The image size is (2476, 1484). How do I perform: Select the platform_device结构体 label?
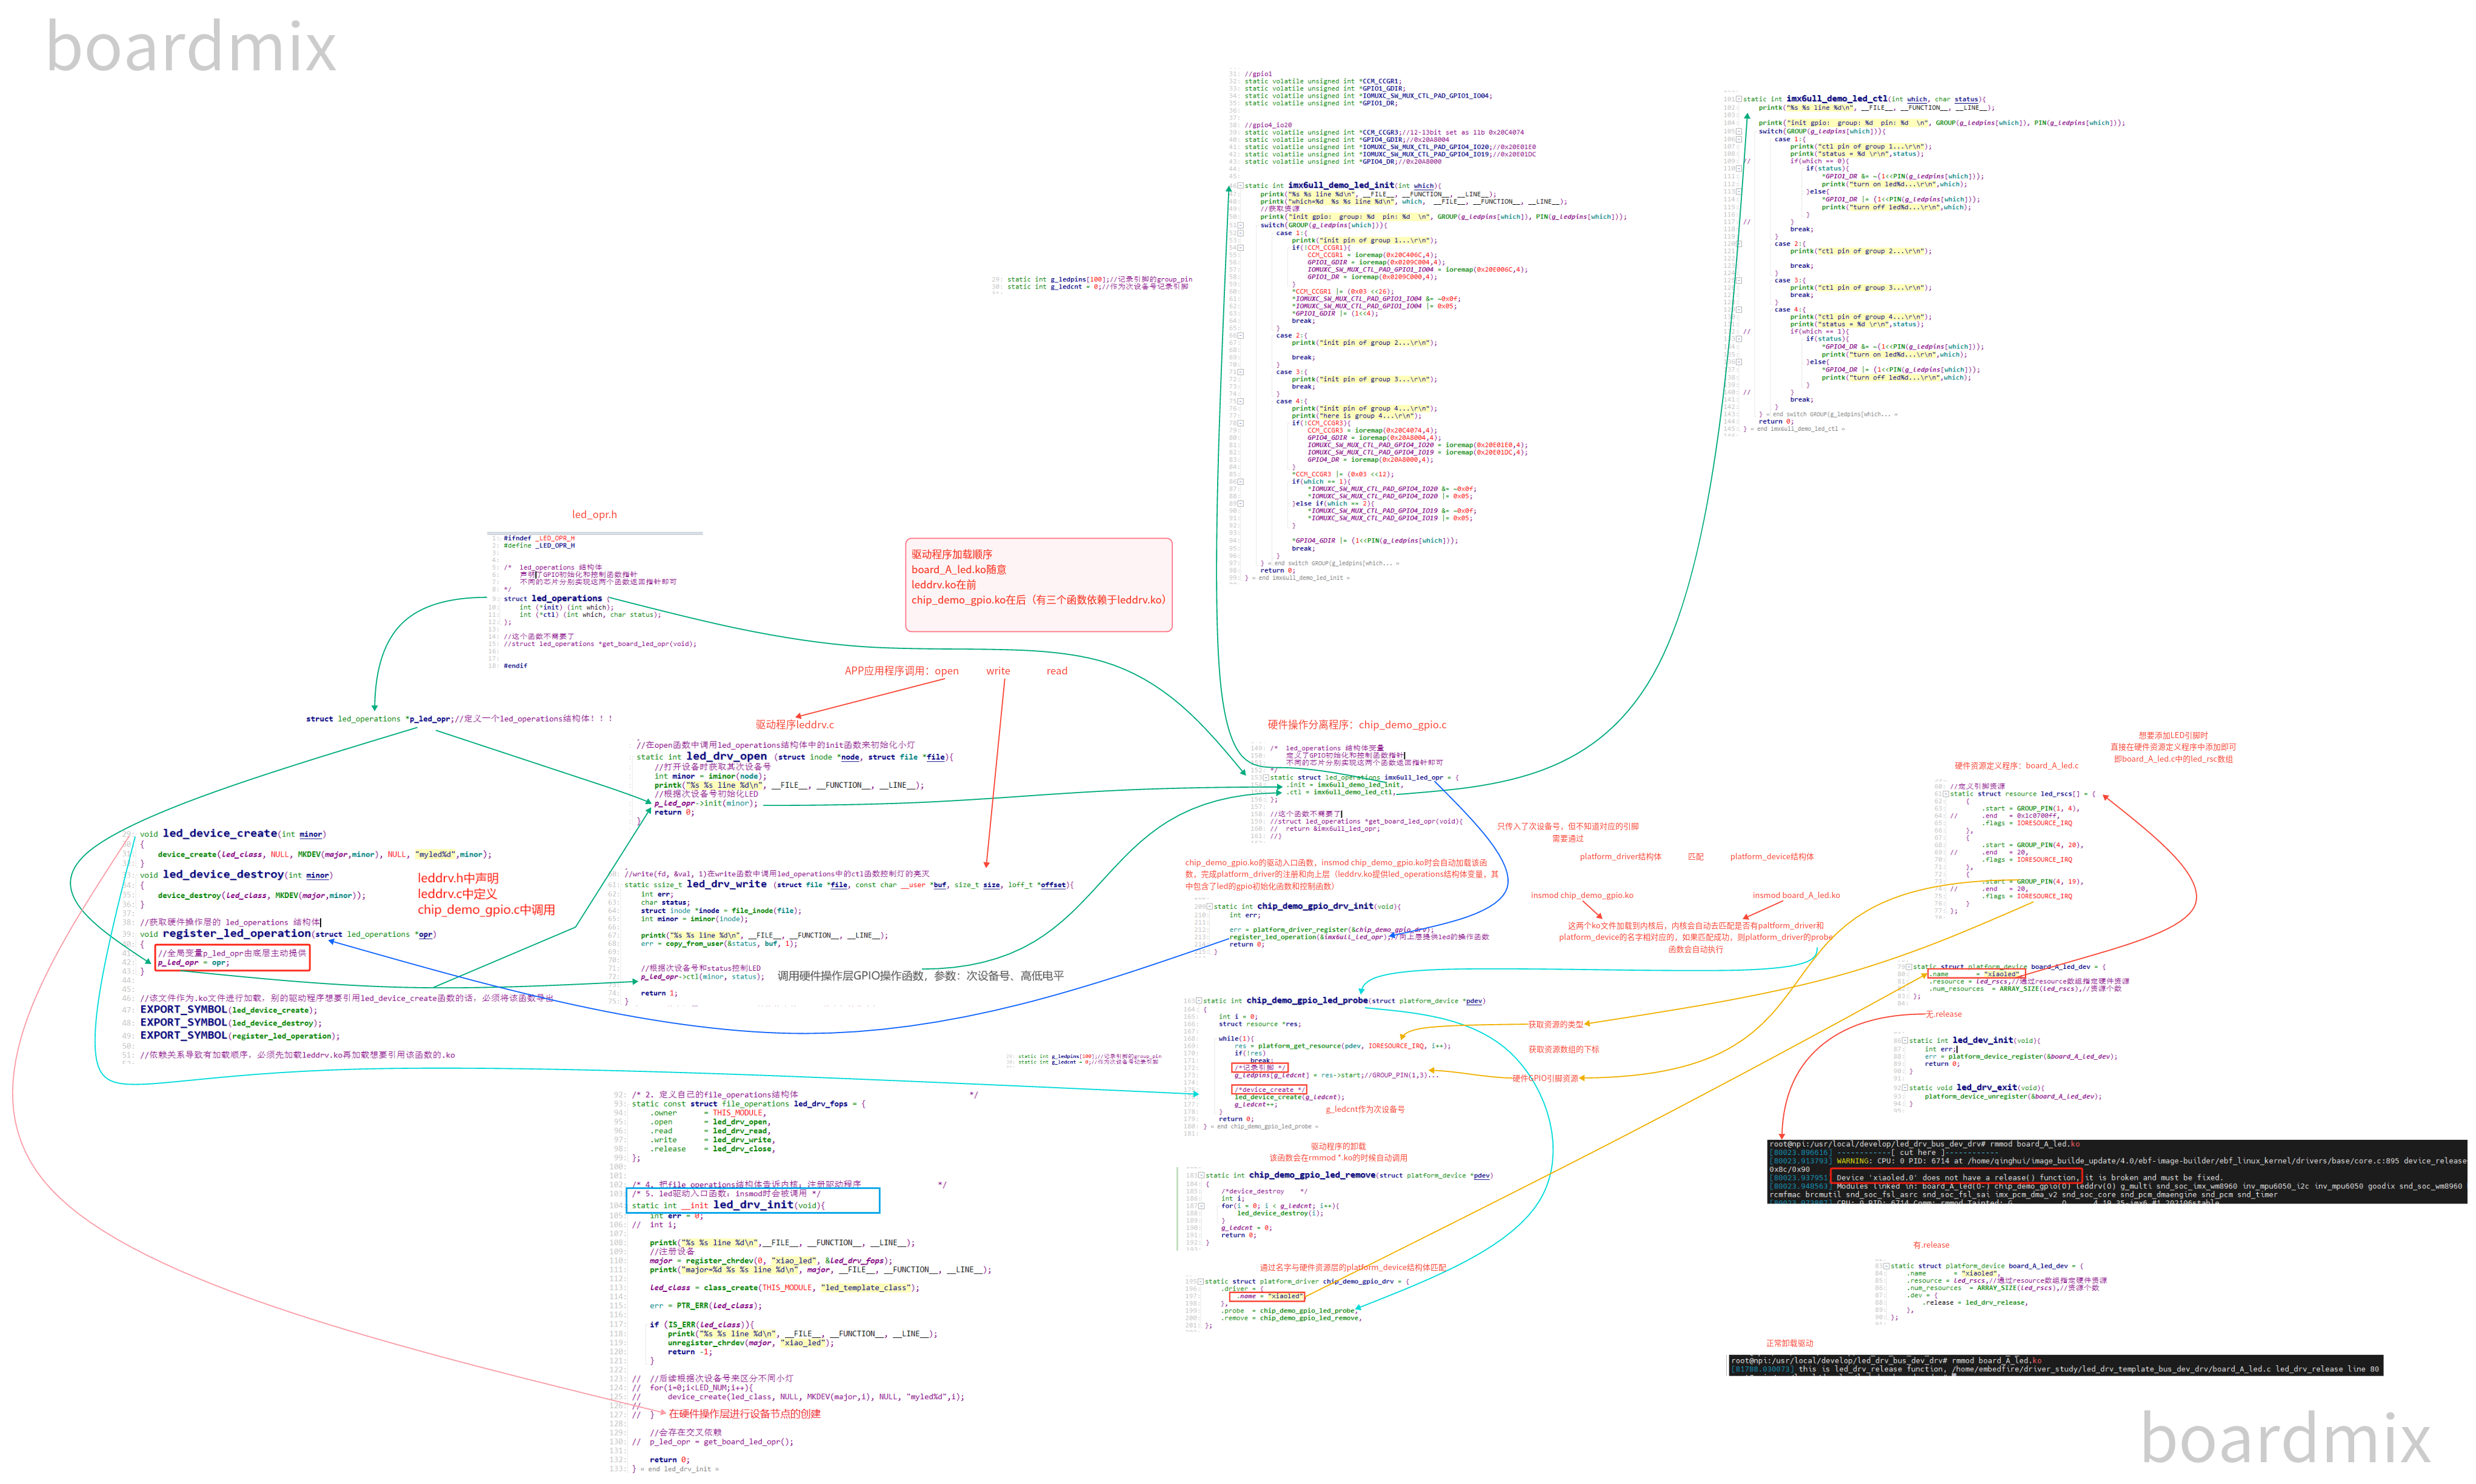pyautogui.click(x=1772, y=857)
